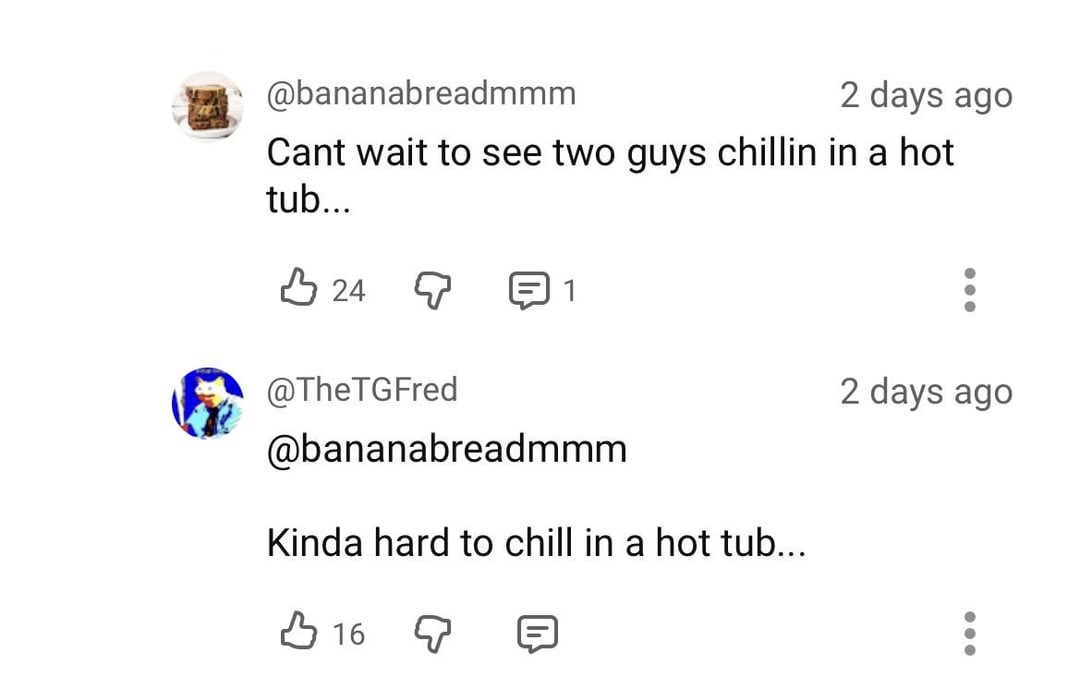Visit the @bananabreadmmm channel from the first comment's username

tap(420, 94)
